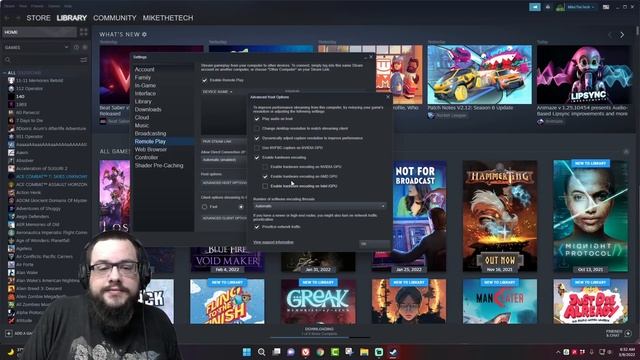Open the Midnight Protocol game cover
This screenshot has width=640, height=360.
tap(590, 216)
